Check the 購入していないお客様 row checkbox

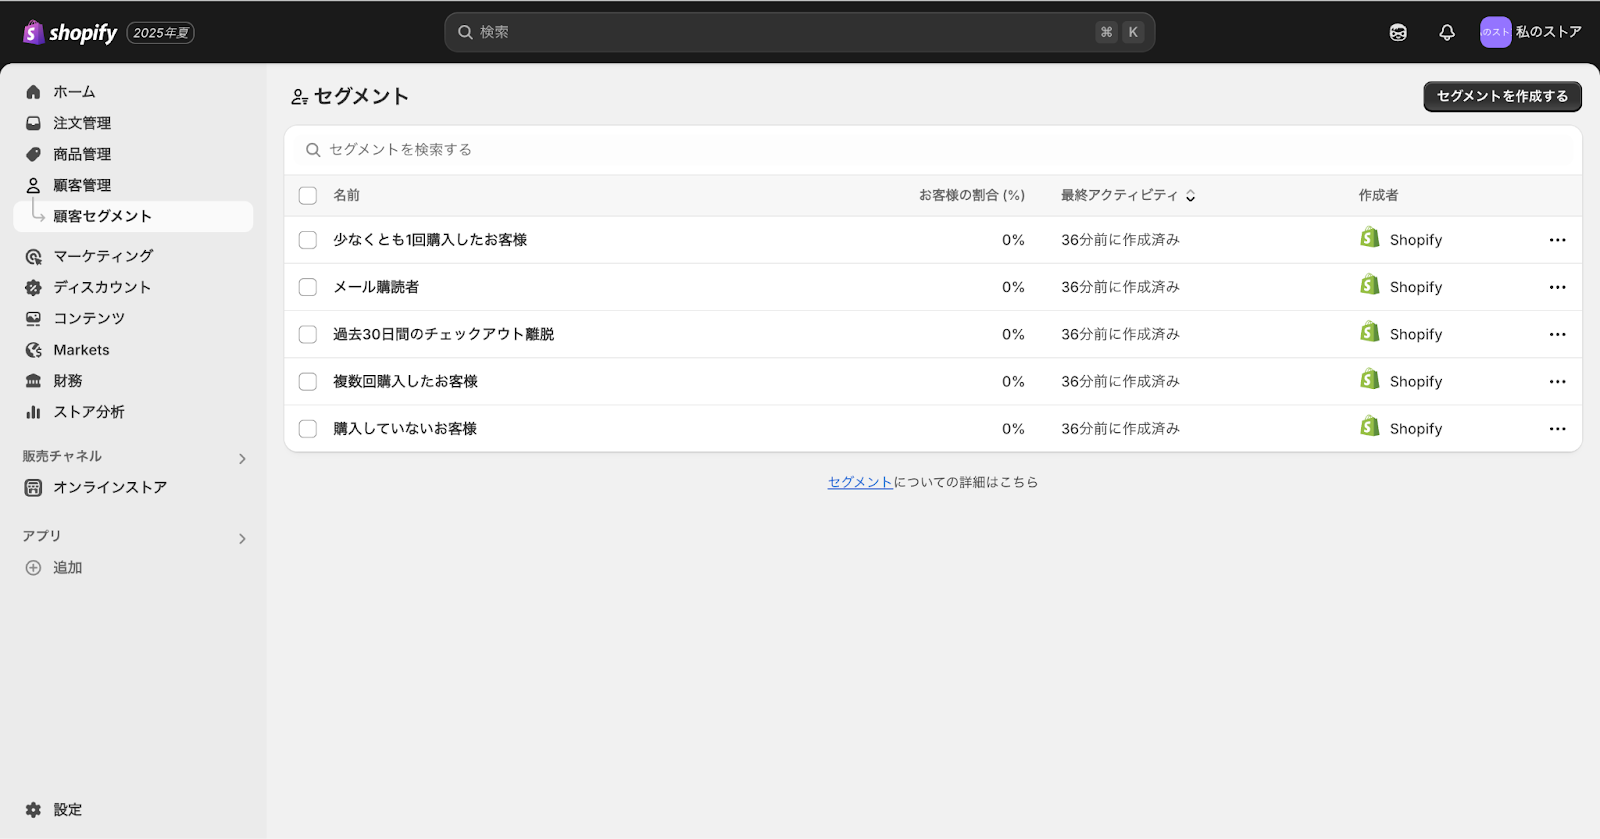coord(308,428)
